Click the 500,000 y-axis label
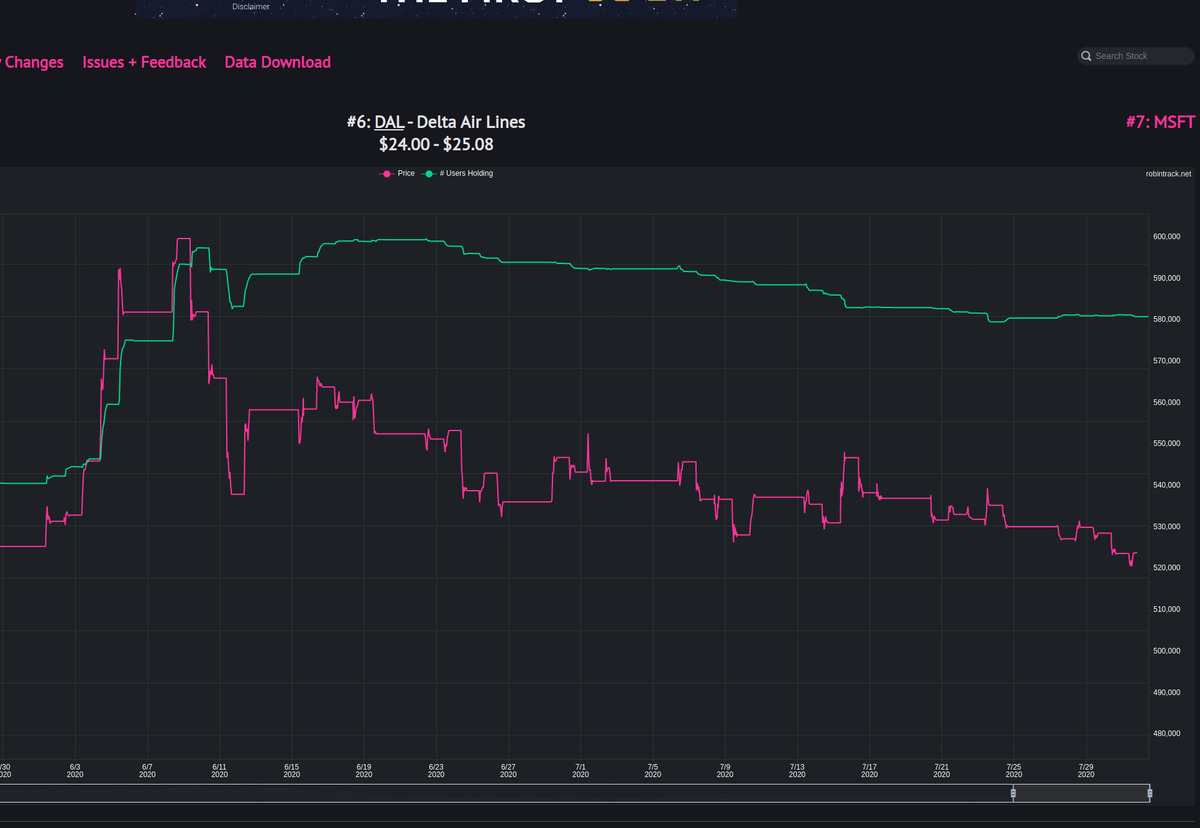This screenshot has height=828, width=1200. pyautogui.click(x=1167, y=651)
